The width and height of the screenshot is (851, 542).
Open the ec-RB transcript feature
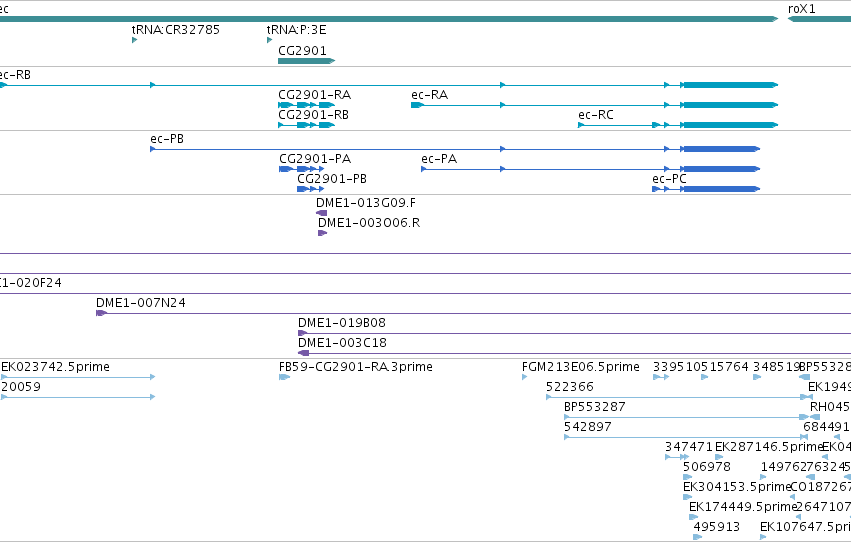(389, 85)
